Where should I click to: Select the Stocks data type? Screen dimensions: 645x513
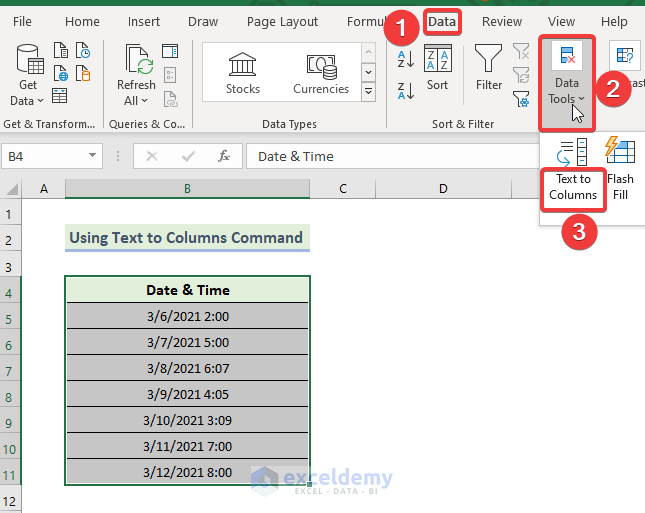point(243,73)
